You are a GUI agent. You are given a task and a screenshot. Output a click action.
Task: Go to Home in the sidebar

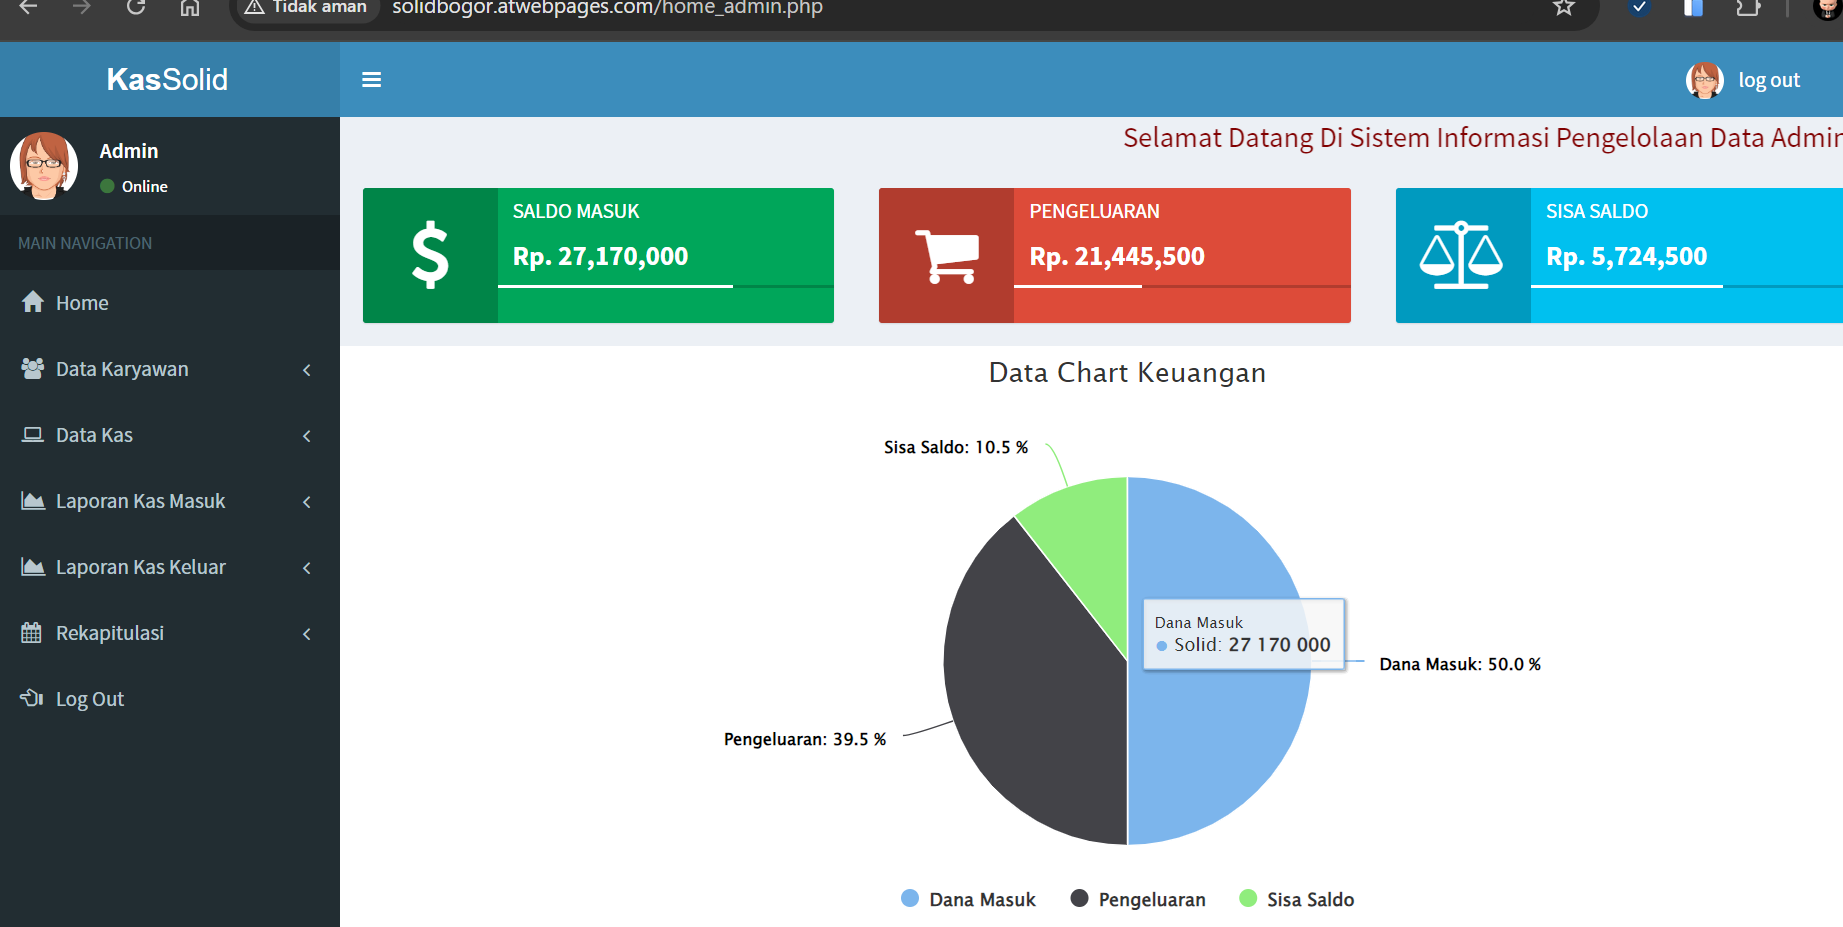pos(82,303)
